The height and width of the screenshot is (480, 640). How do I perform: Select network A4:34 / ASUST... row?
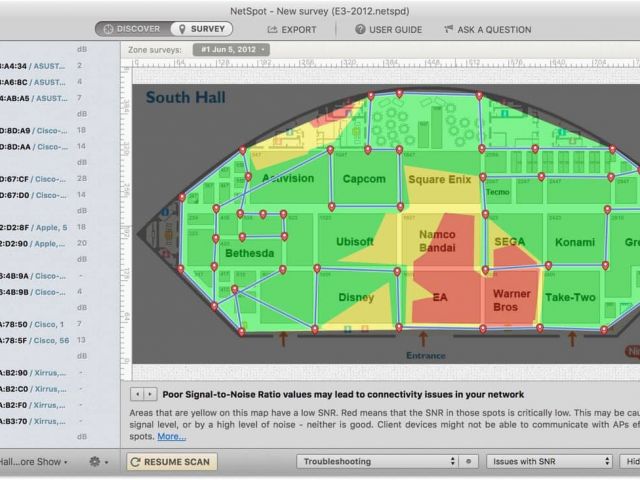60,66
